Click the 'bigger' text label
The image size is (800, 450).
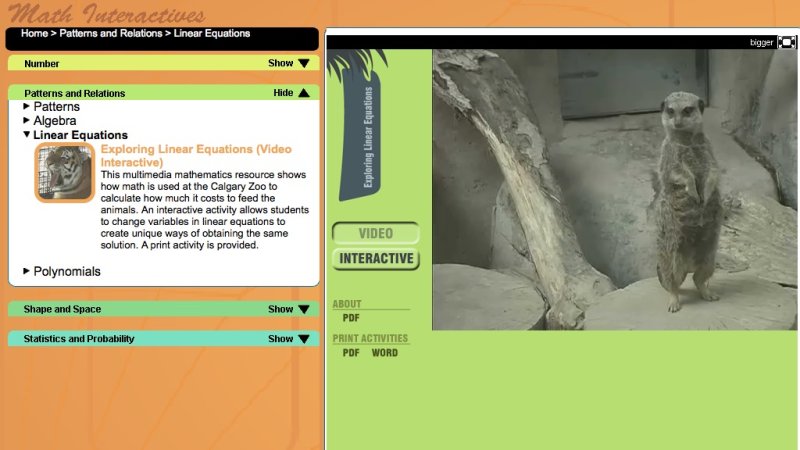coord(761,43)
